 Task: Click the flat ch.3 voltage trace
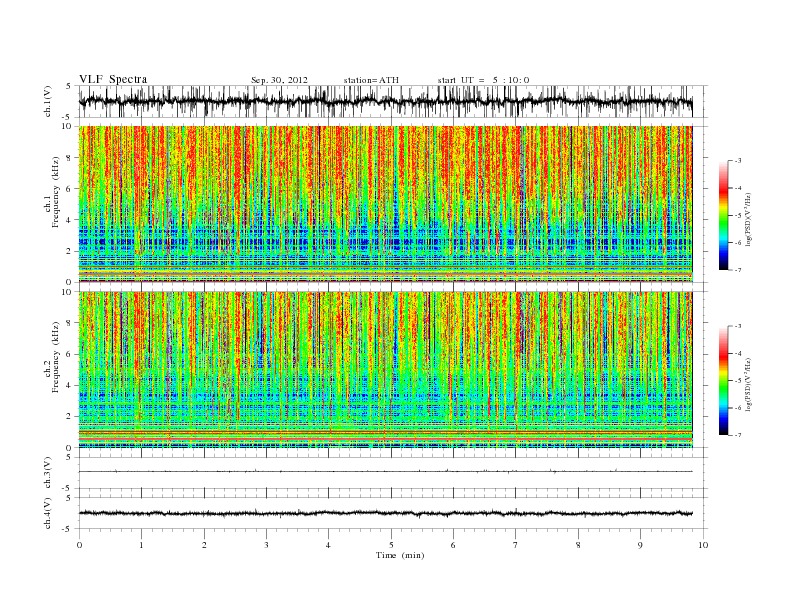pos(385,471)
